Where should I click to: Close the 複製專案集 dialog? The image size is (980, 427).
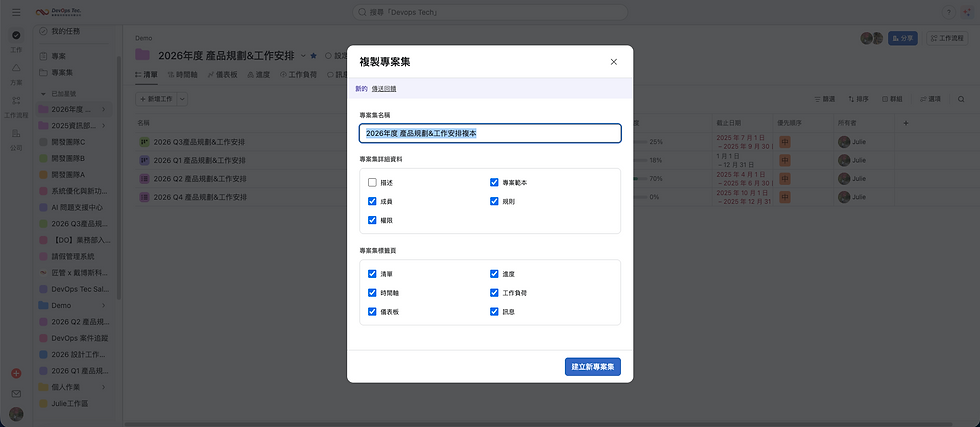pos(614,61)
